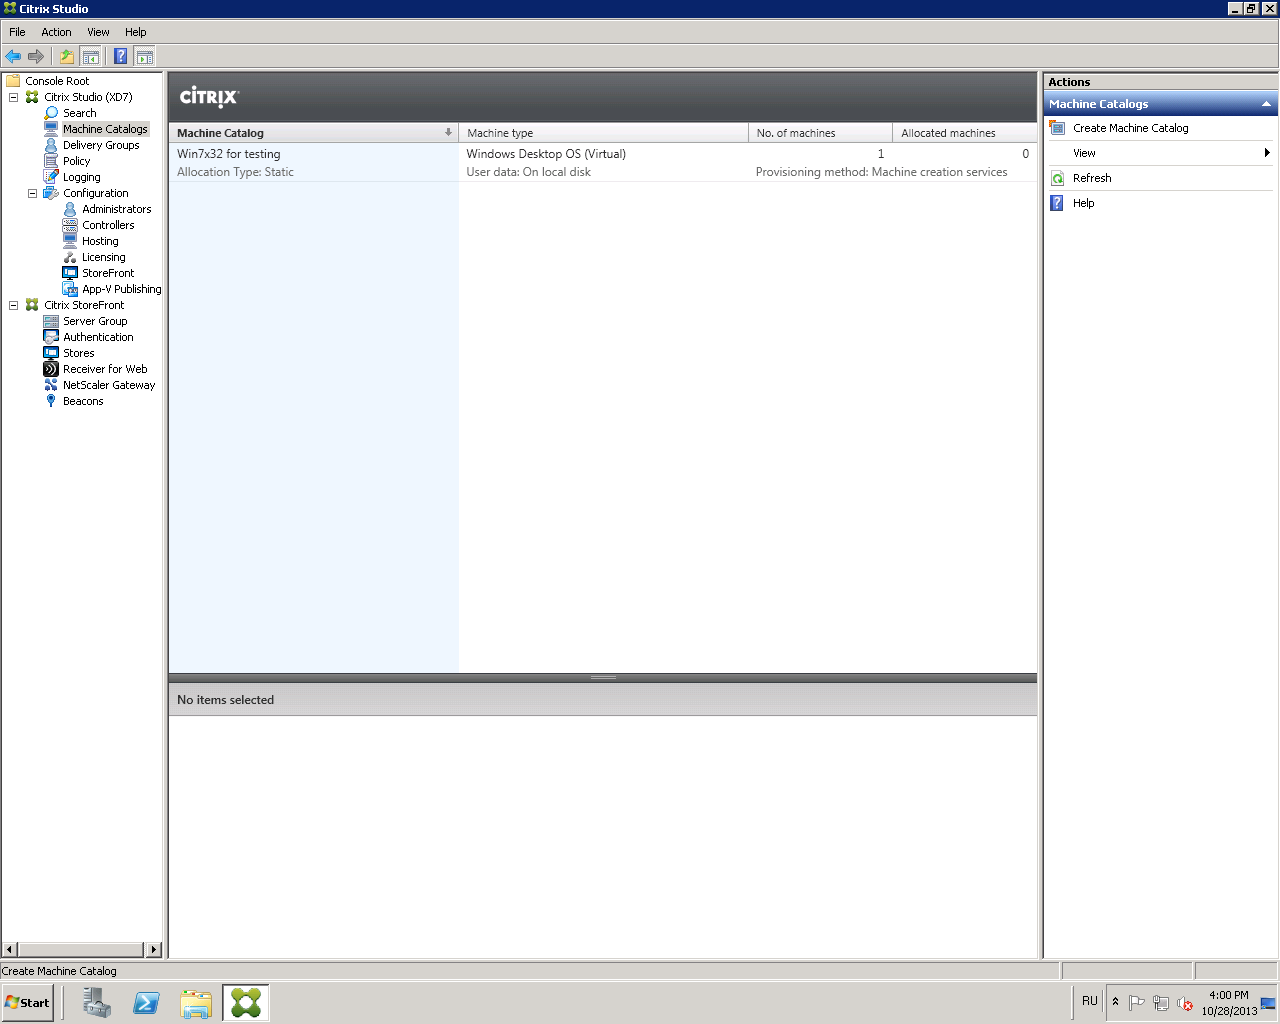
Task: Select the Console Root node
Action: (57, 81)
